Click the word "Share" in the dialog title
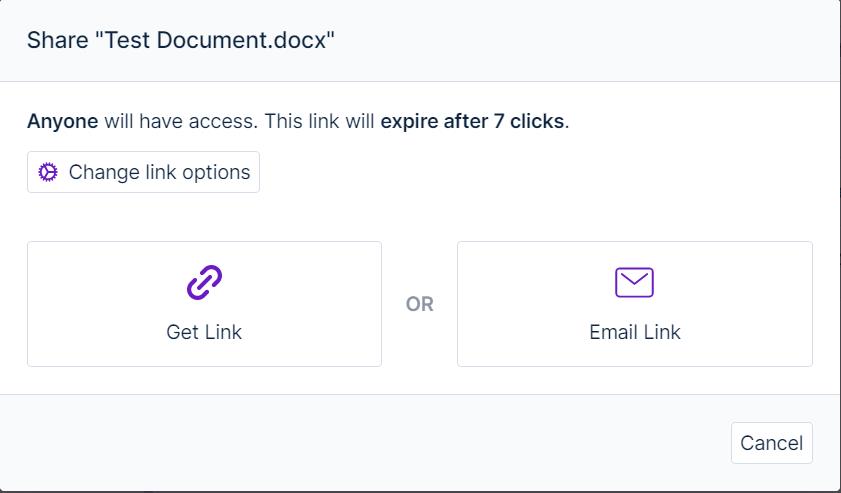The height and width of the screenshot is (493, 841). click(x=57, y=40)
